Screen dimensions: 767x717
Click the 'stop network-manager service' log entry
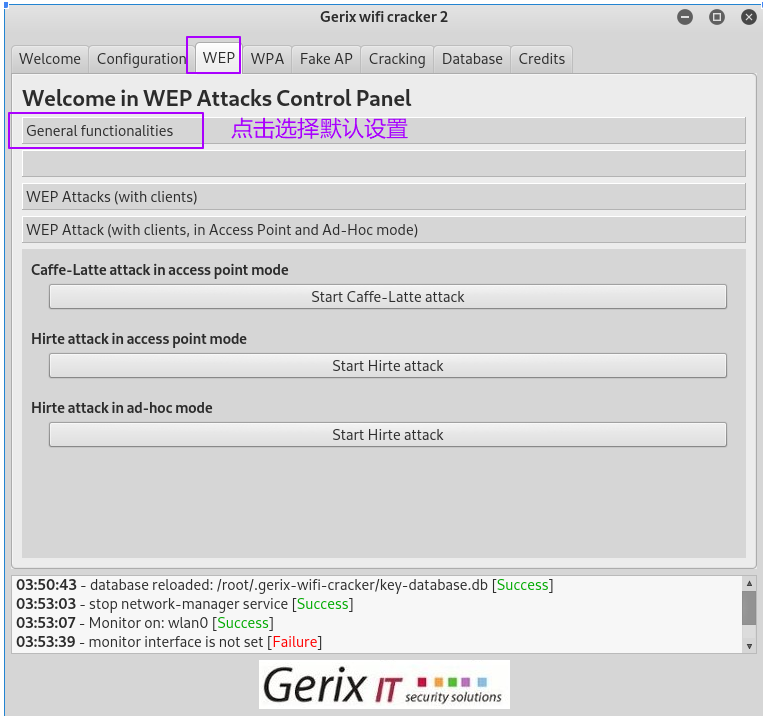click(x=184, y=604)
